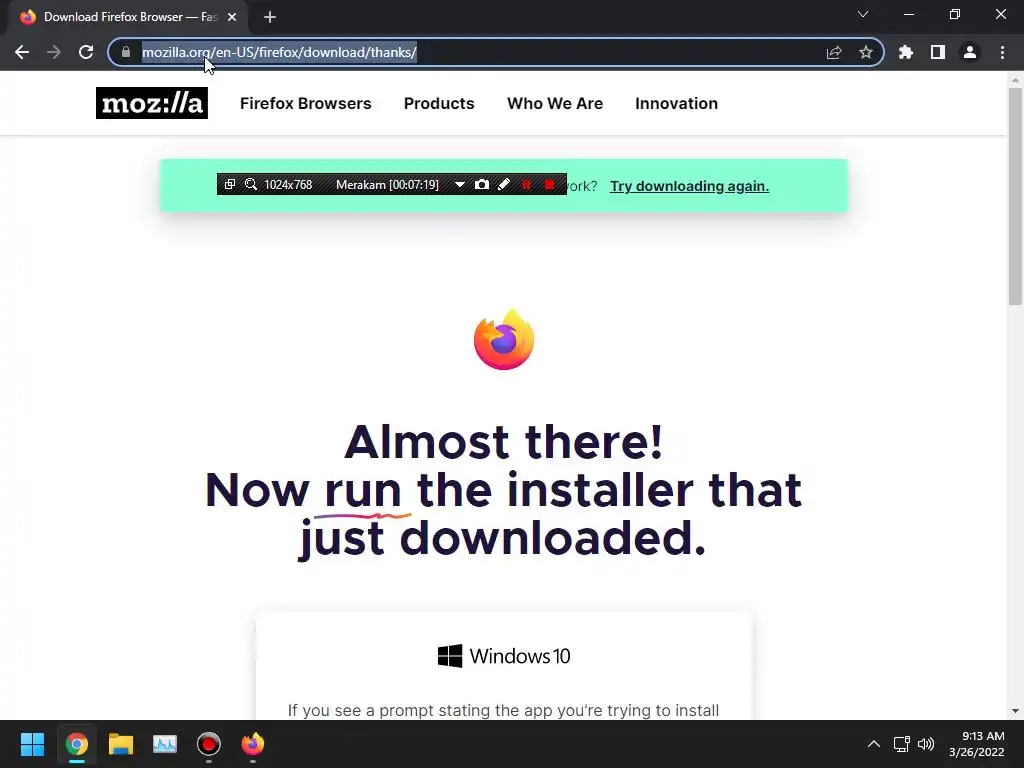Viewport: 1024px width, 768px height.
Task: Reload the current page
Action: 86,52
